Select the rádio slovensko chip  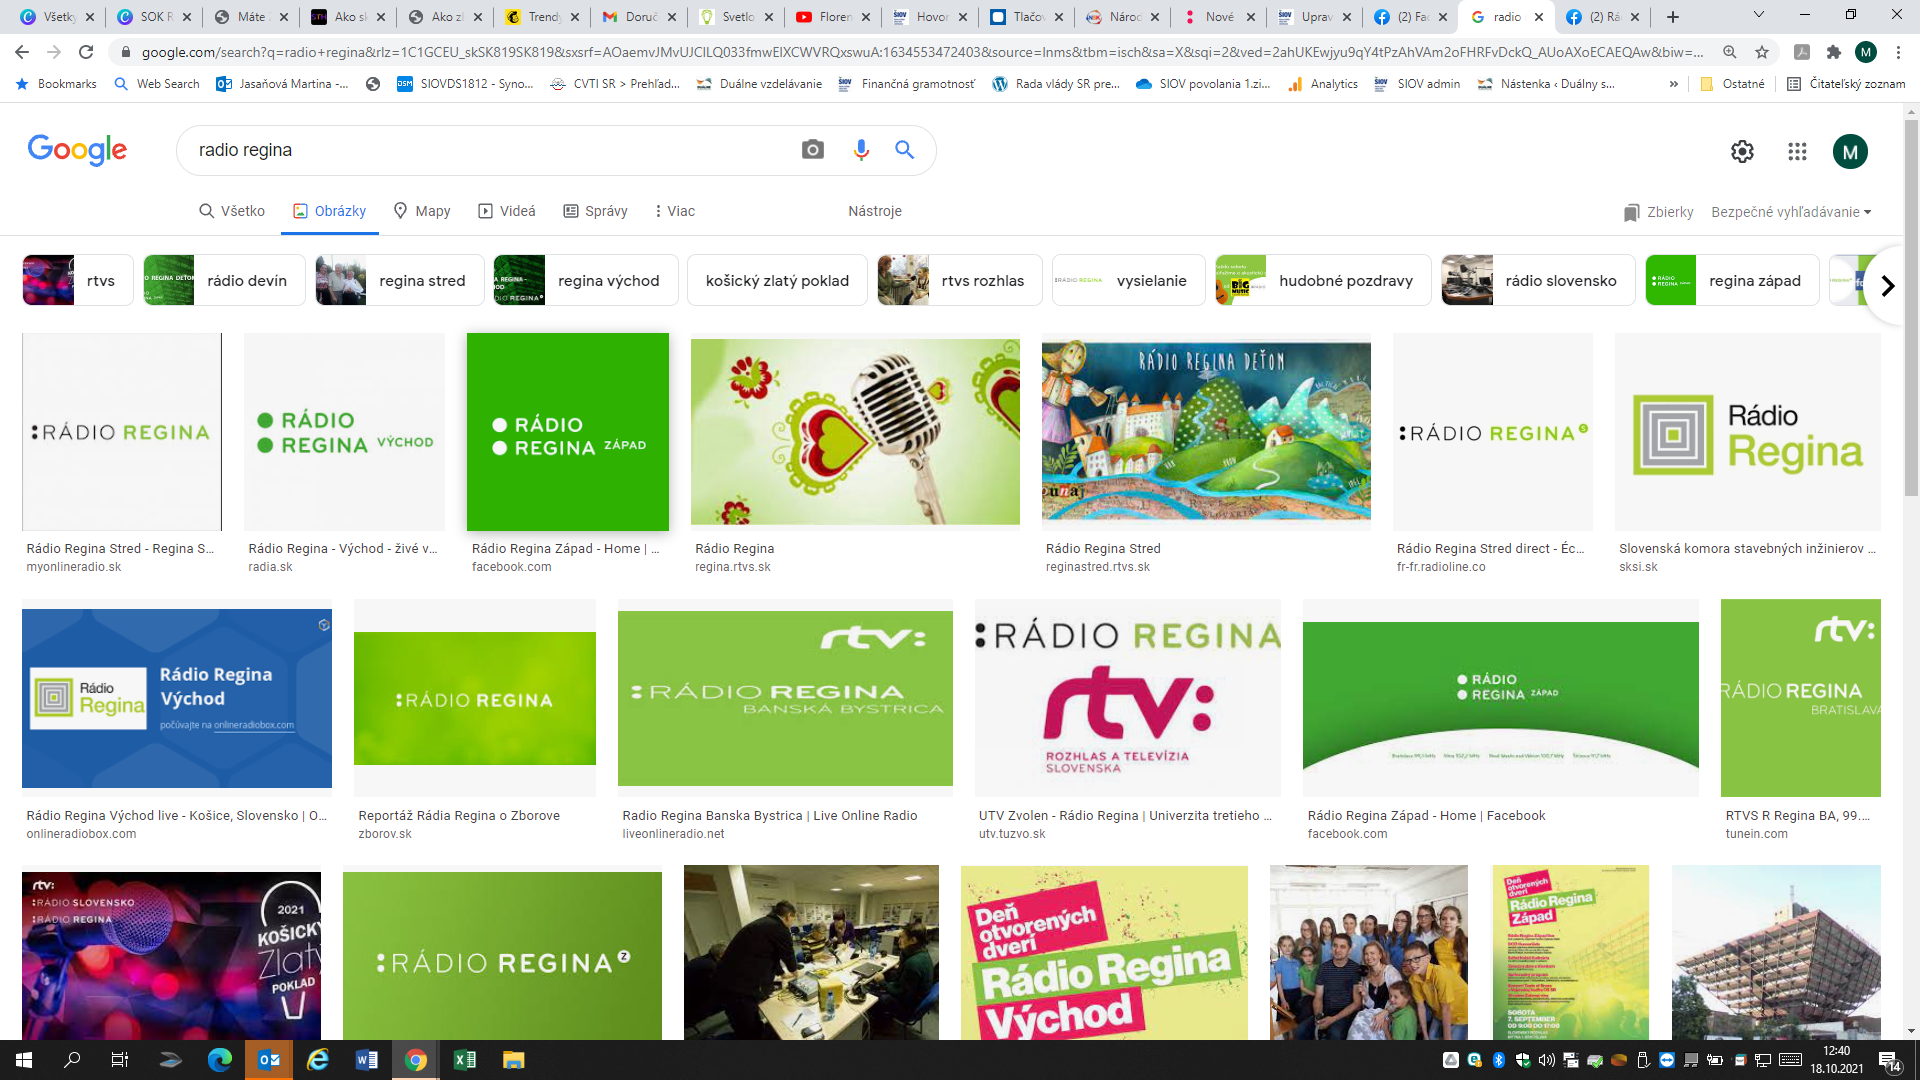point(1538,280)
